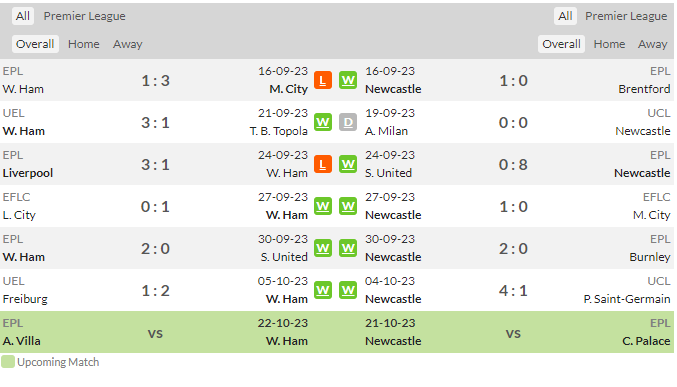The width and height of the screenshot is (677, 387).
Task: Select the right Premier League filter tab
Action: (626, 16)
